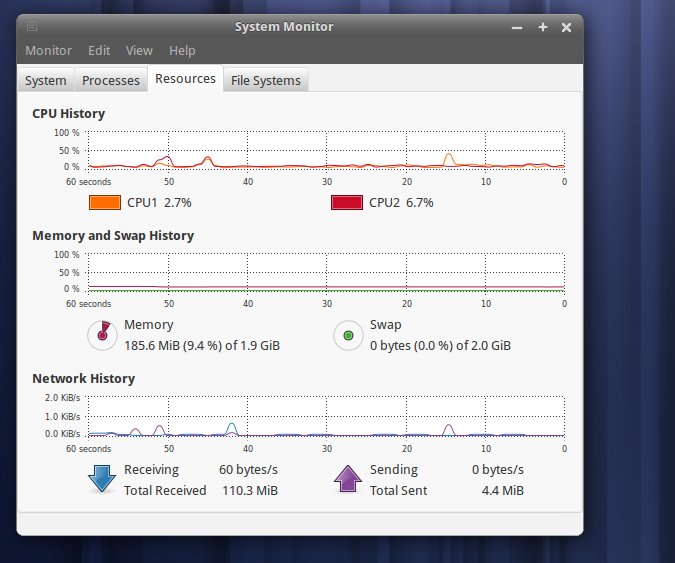
Task: Click the Network History heading
Action: pos(84,378)
